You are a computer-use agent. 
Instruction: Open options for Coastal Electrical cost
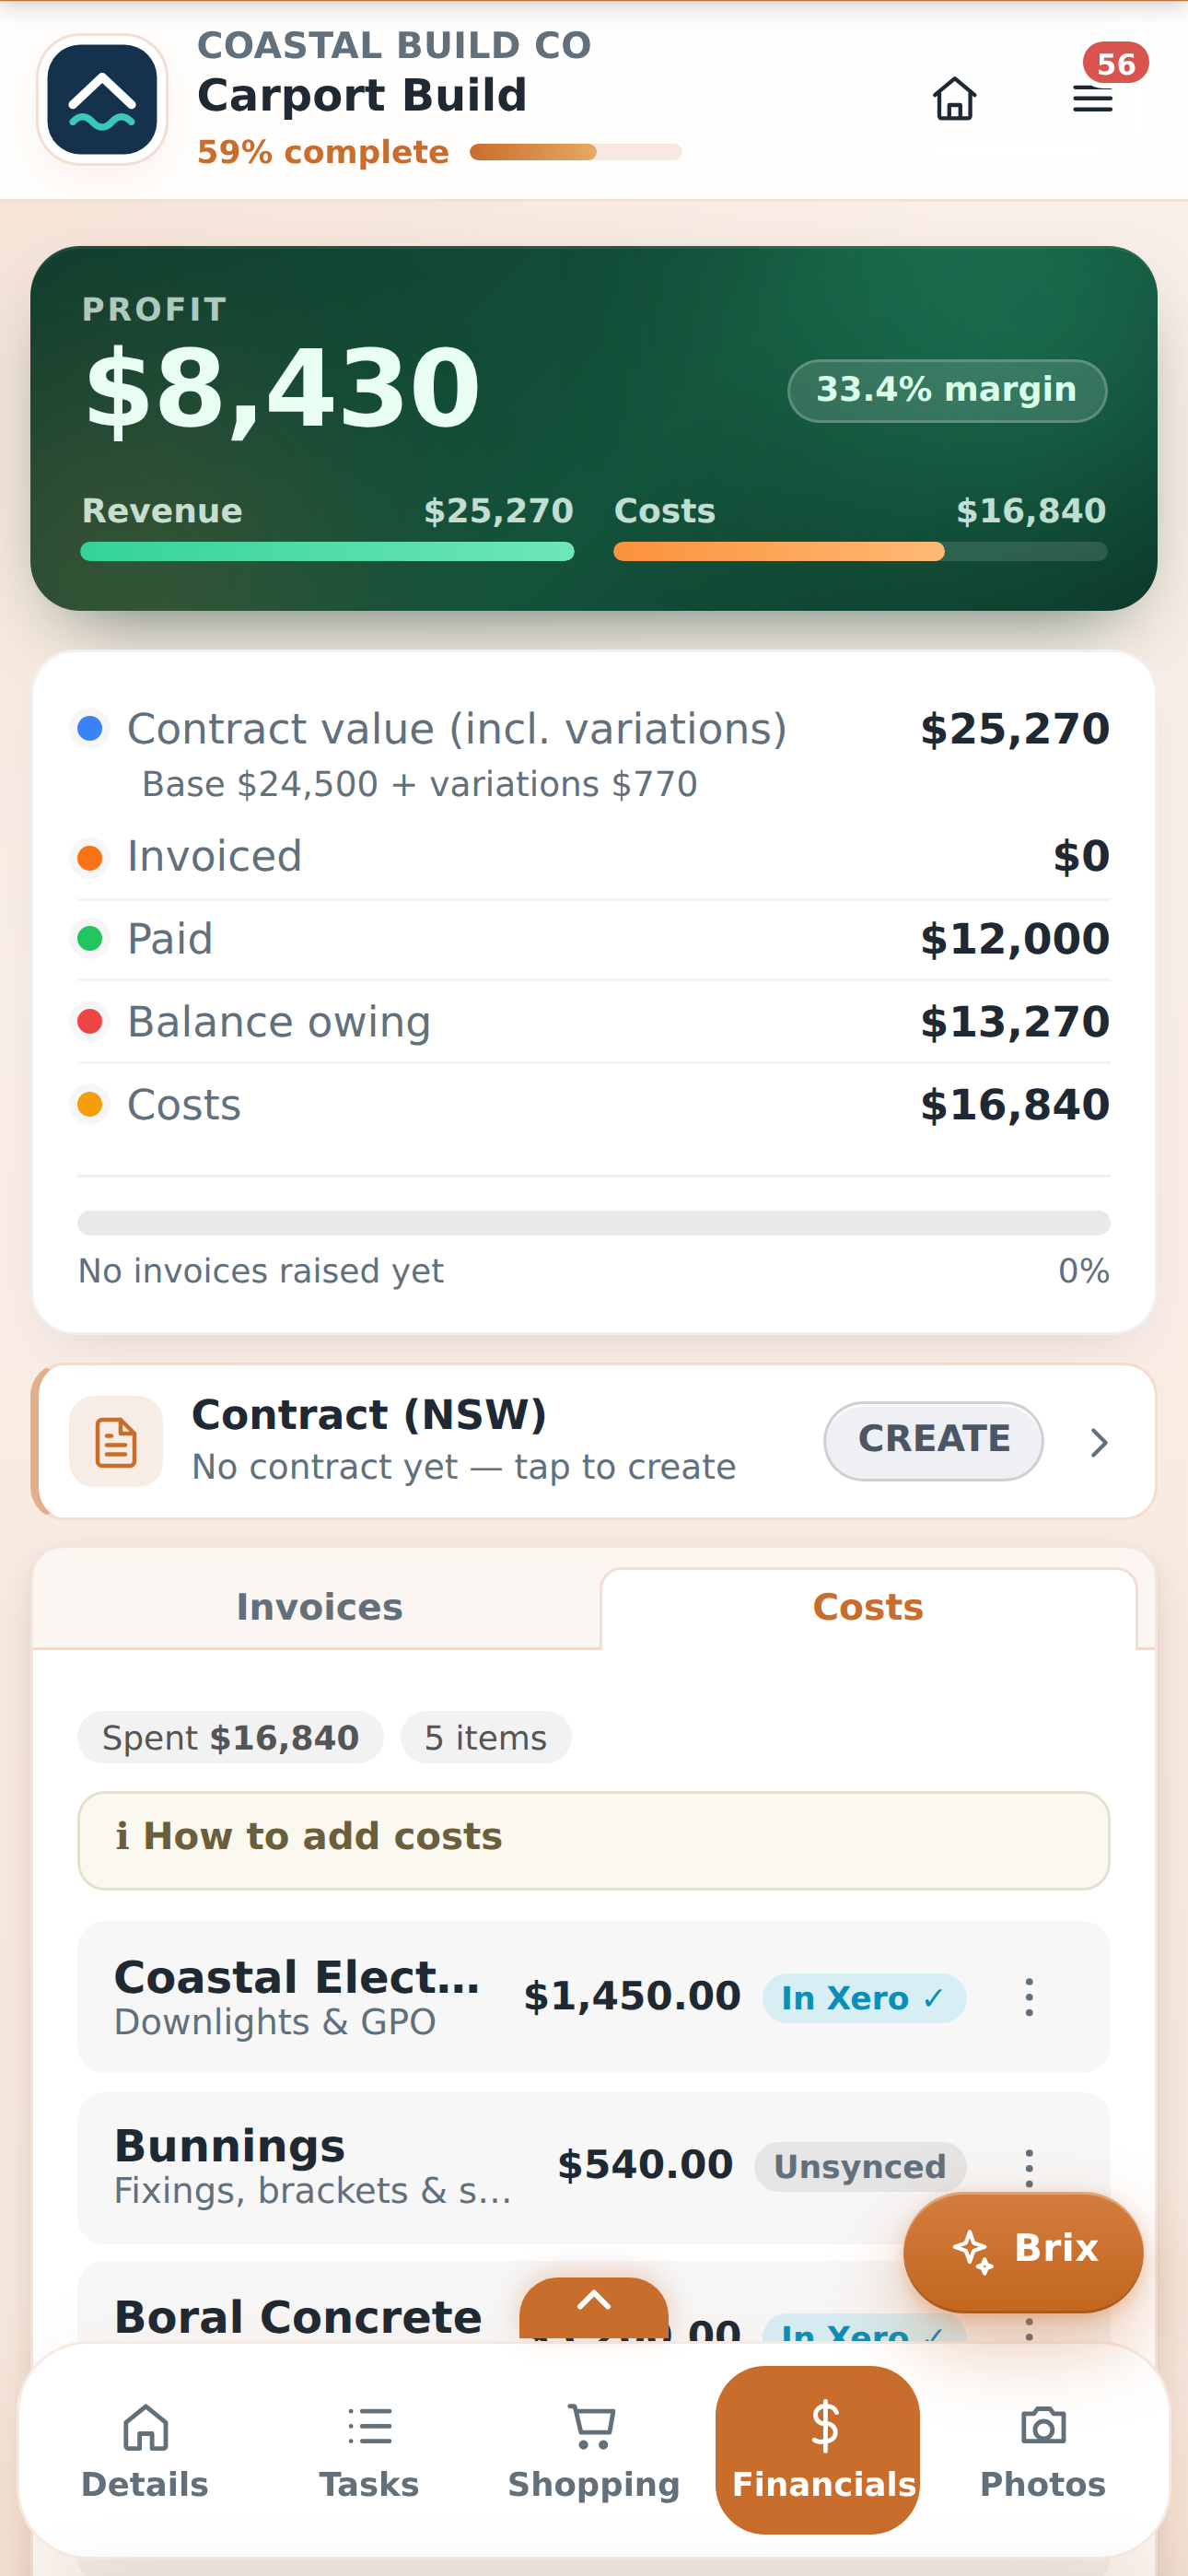tap(1029, 1997)
